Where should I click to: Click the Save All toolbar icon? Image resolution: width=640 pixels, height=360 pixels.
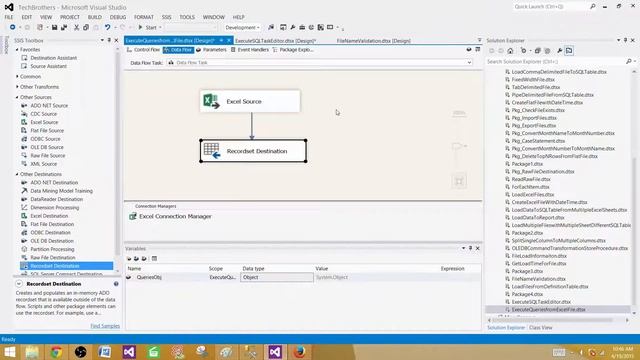[x=64, y=27]
